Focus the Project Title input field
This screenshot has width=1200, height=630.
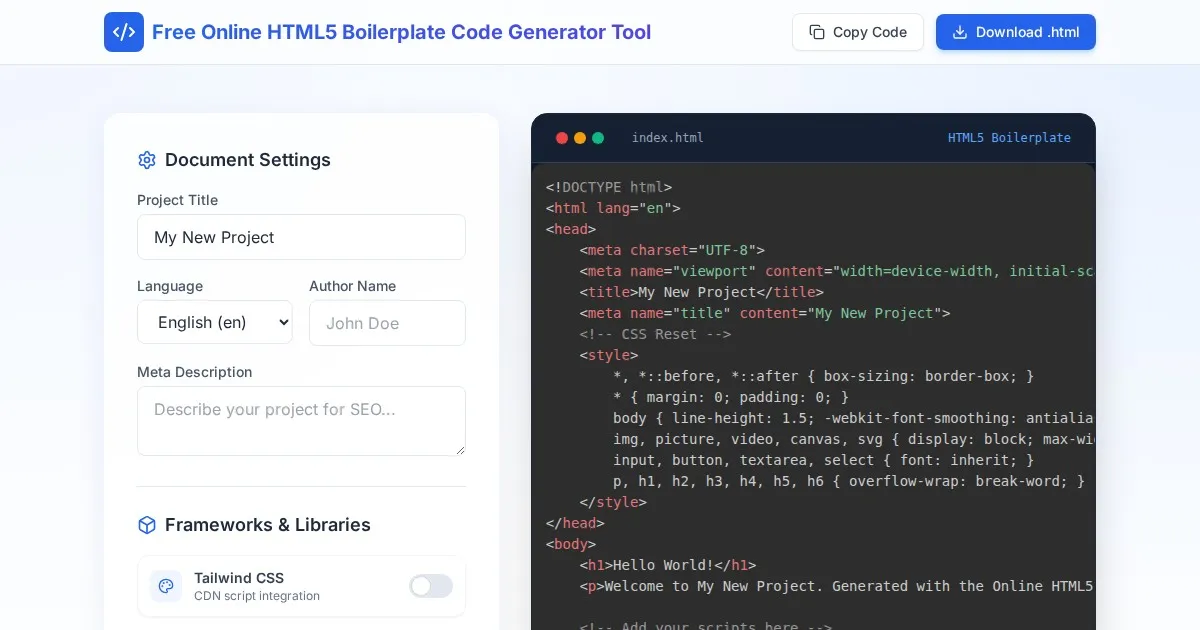coord(301,237)
